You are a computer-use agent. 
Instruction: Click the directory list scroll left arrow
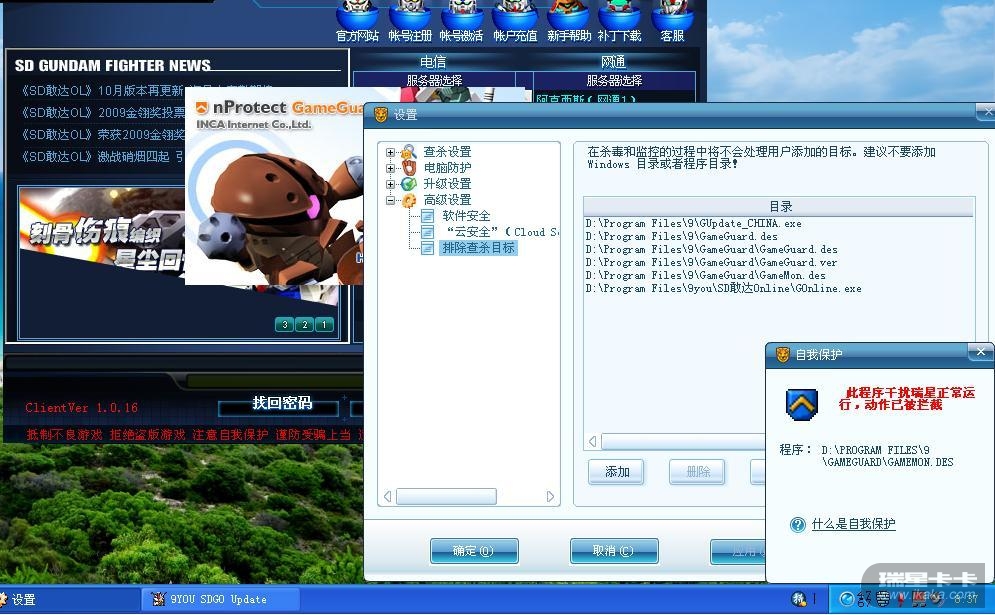[x=593, y=441]
